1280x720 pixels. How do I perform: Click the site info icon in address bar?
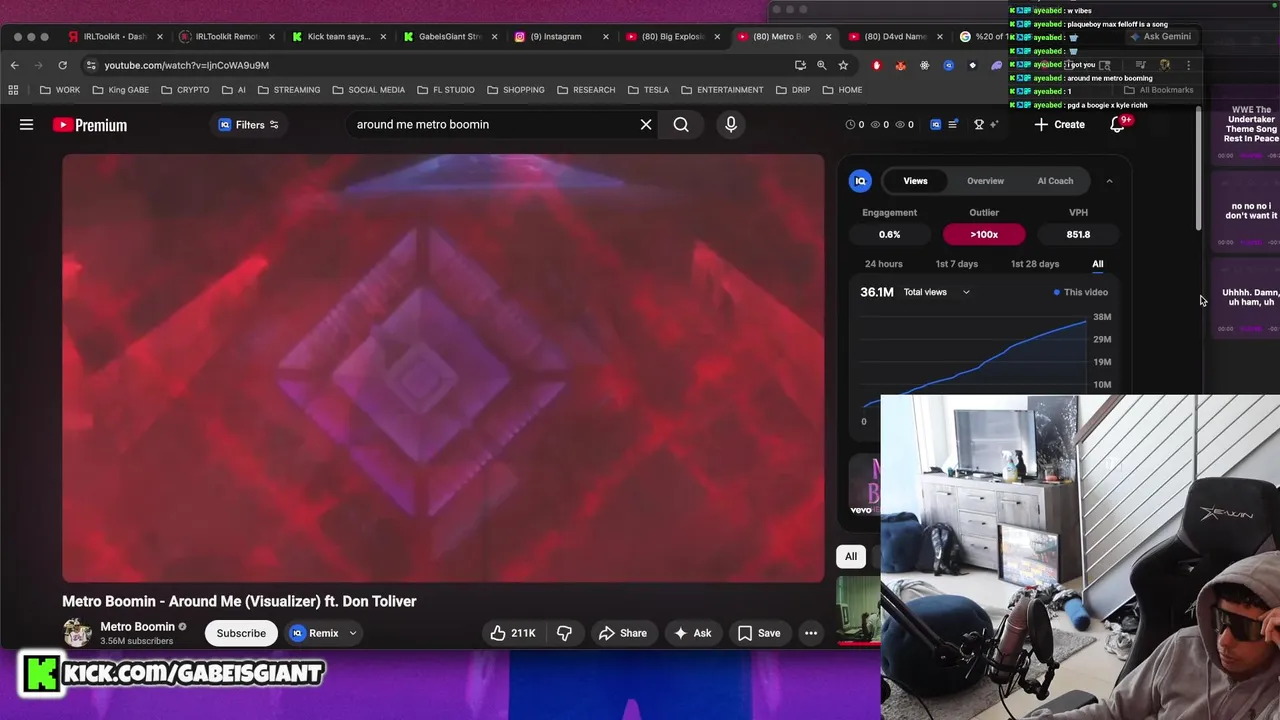click(x=90, y=65)
